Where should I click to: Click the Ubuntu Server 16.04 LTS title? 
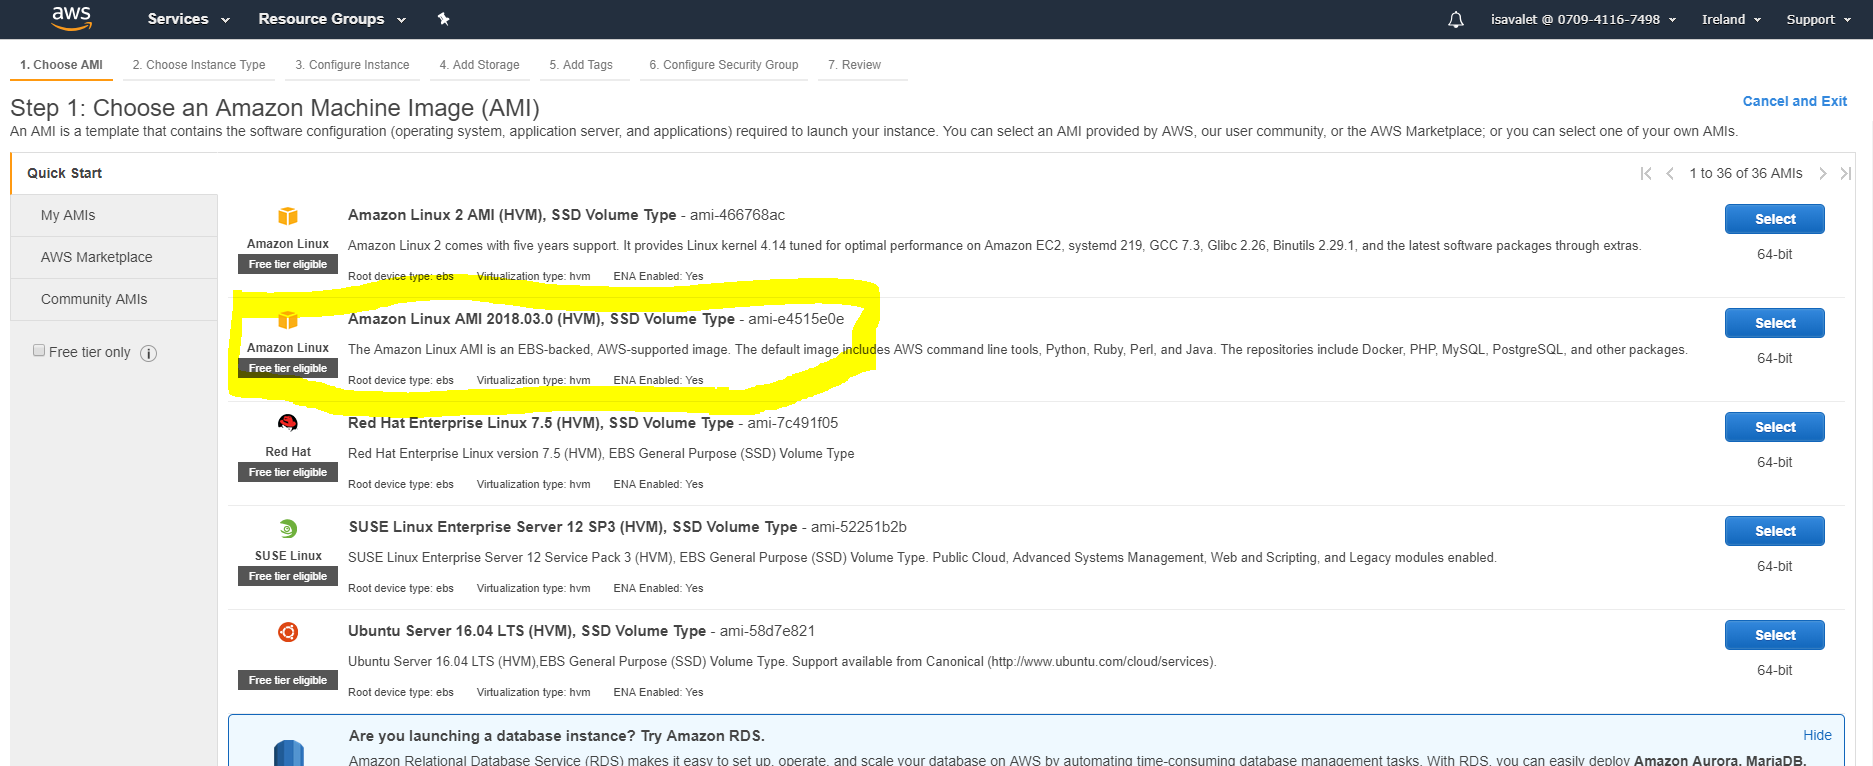[x=527, y=631]
